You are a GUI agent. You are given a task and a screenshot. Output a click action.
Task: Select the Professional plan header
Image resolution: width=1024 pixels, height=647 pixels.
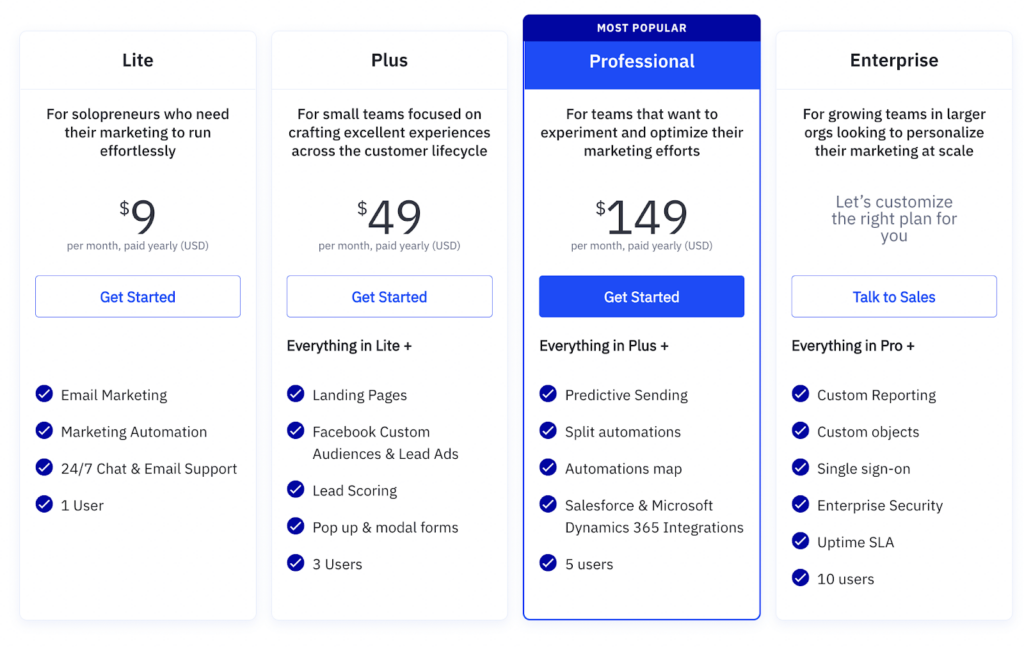point(642,61)
